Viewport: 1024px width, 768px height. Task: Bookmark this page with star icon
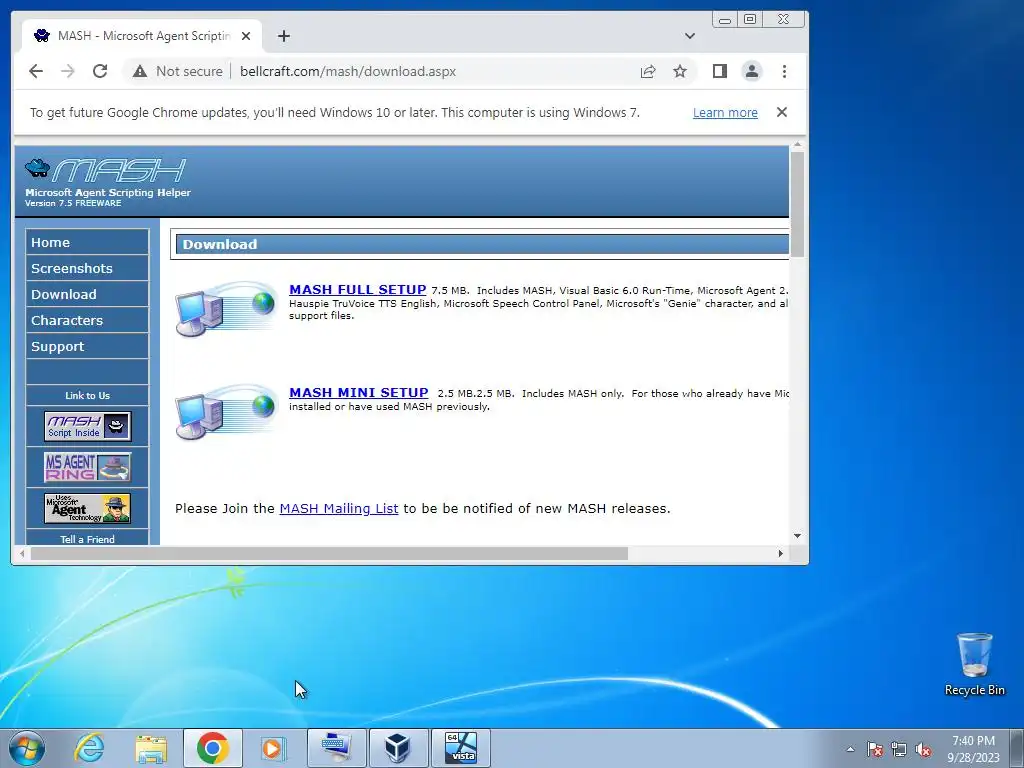coord(680,71)
